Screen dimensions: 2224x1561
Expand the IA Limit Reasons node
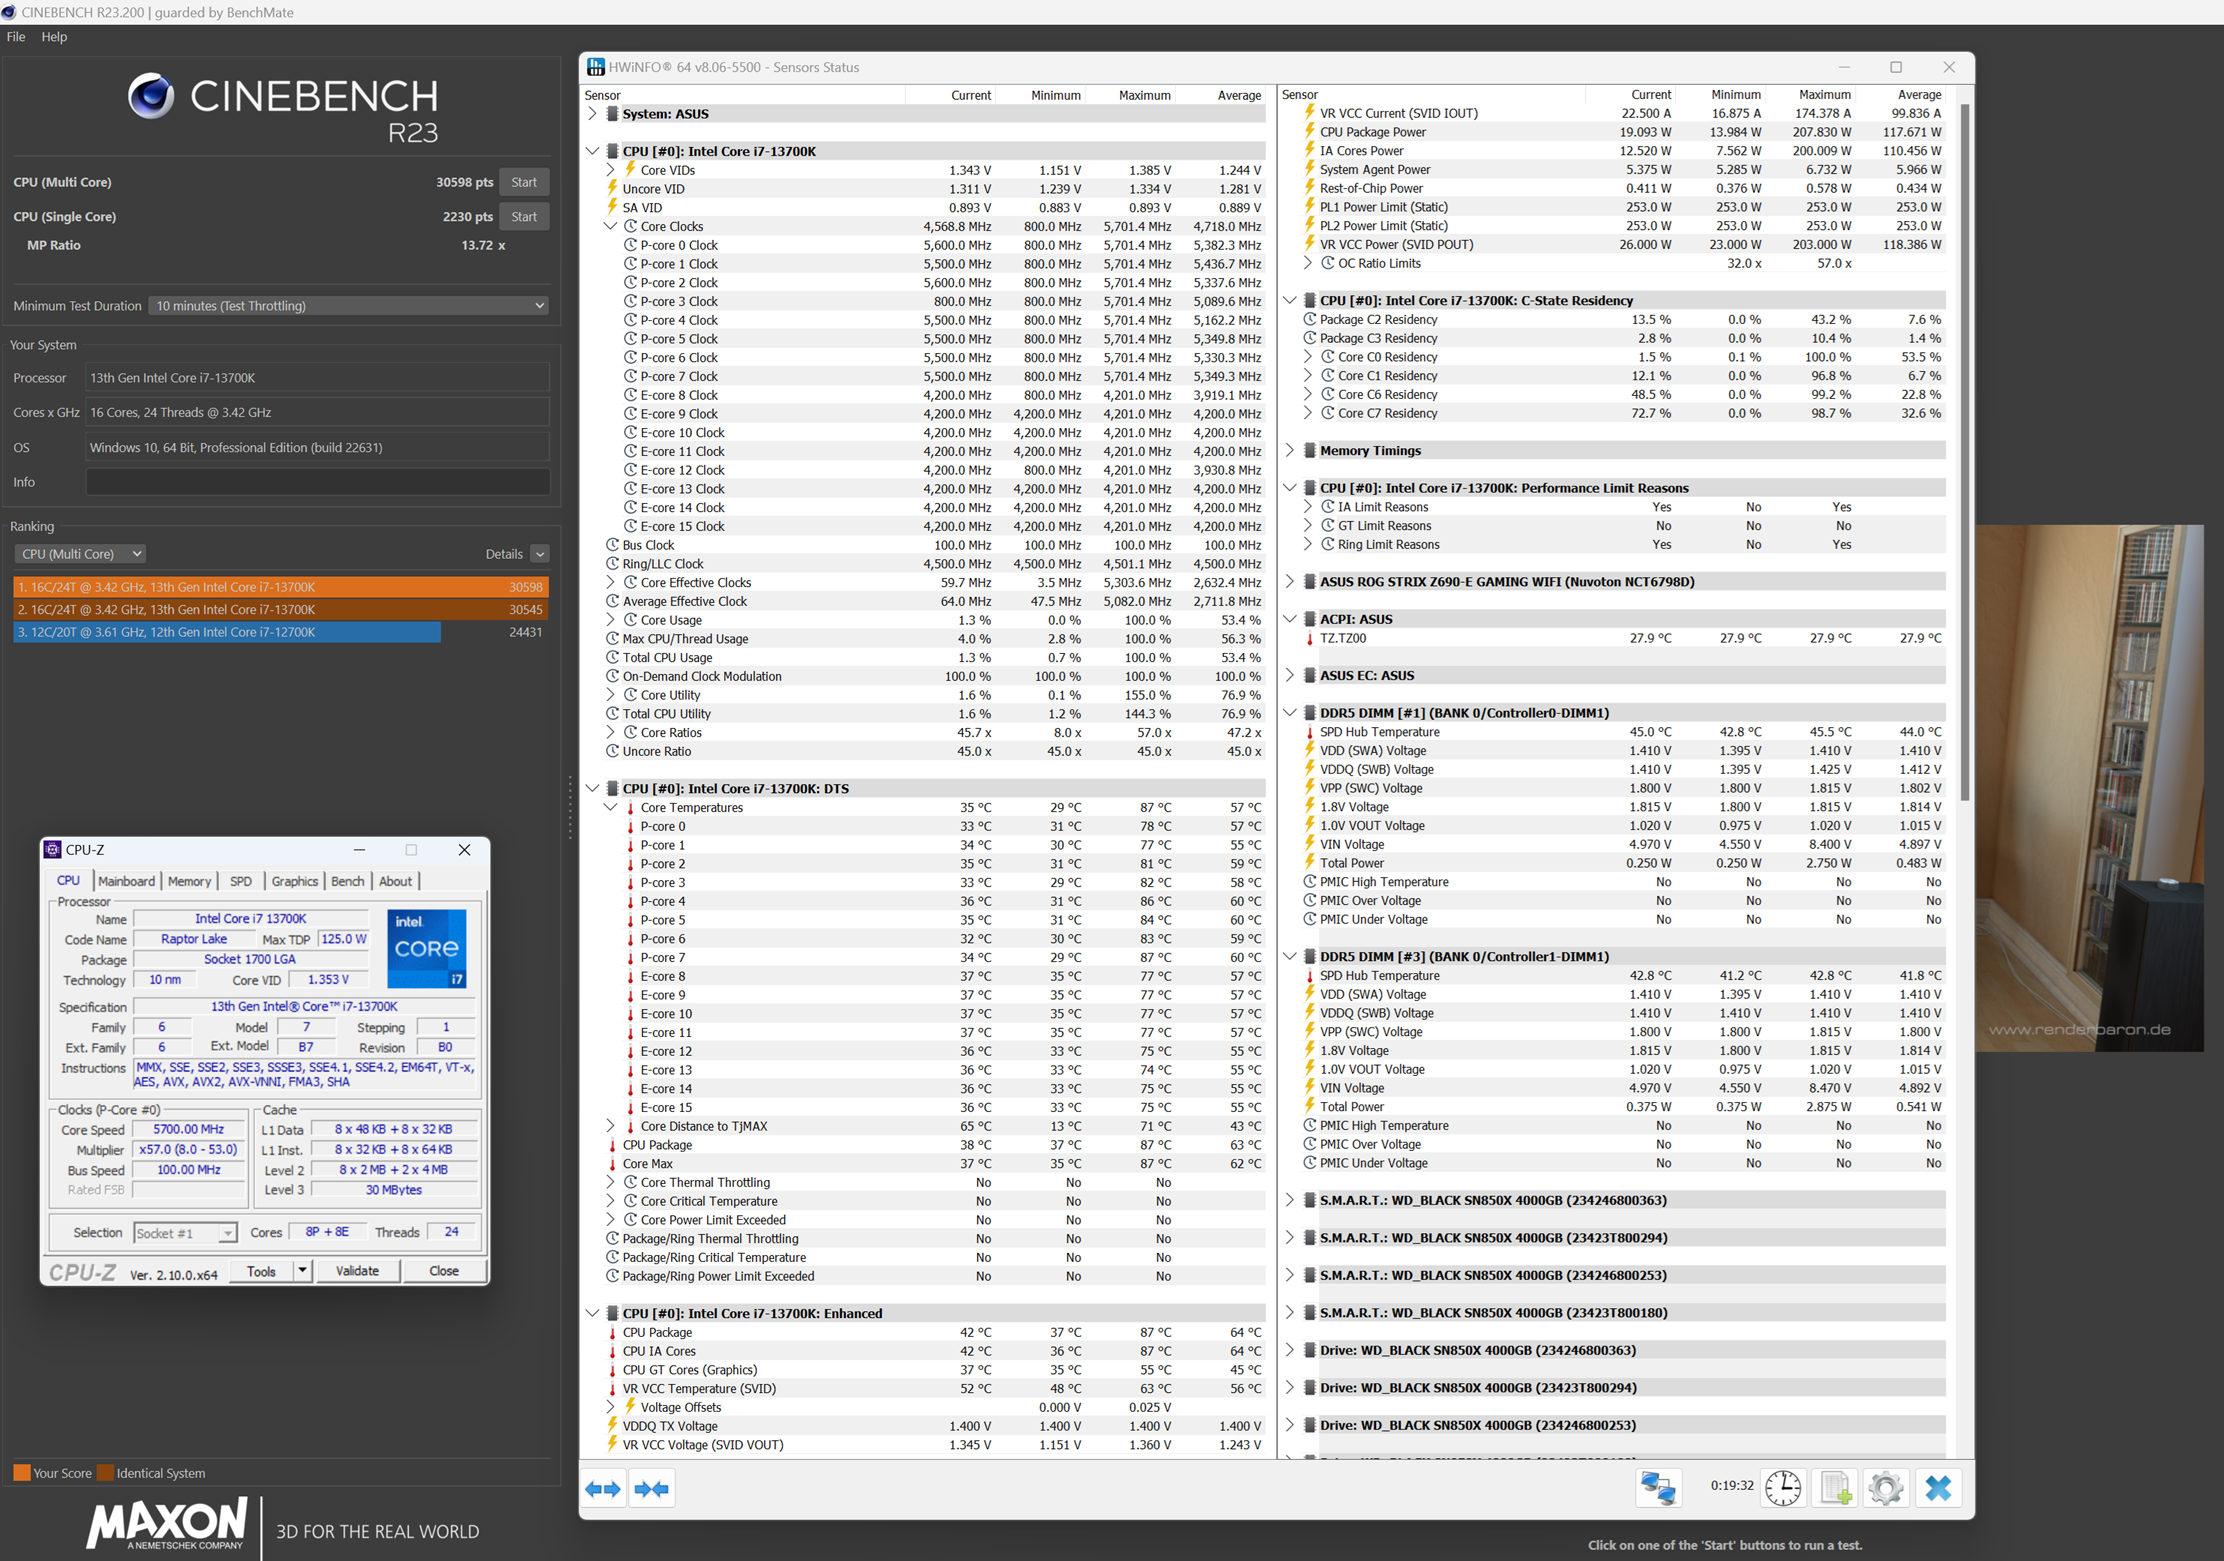(1308, 507)
